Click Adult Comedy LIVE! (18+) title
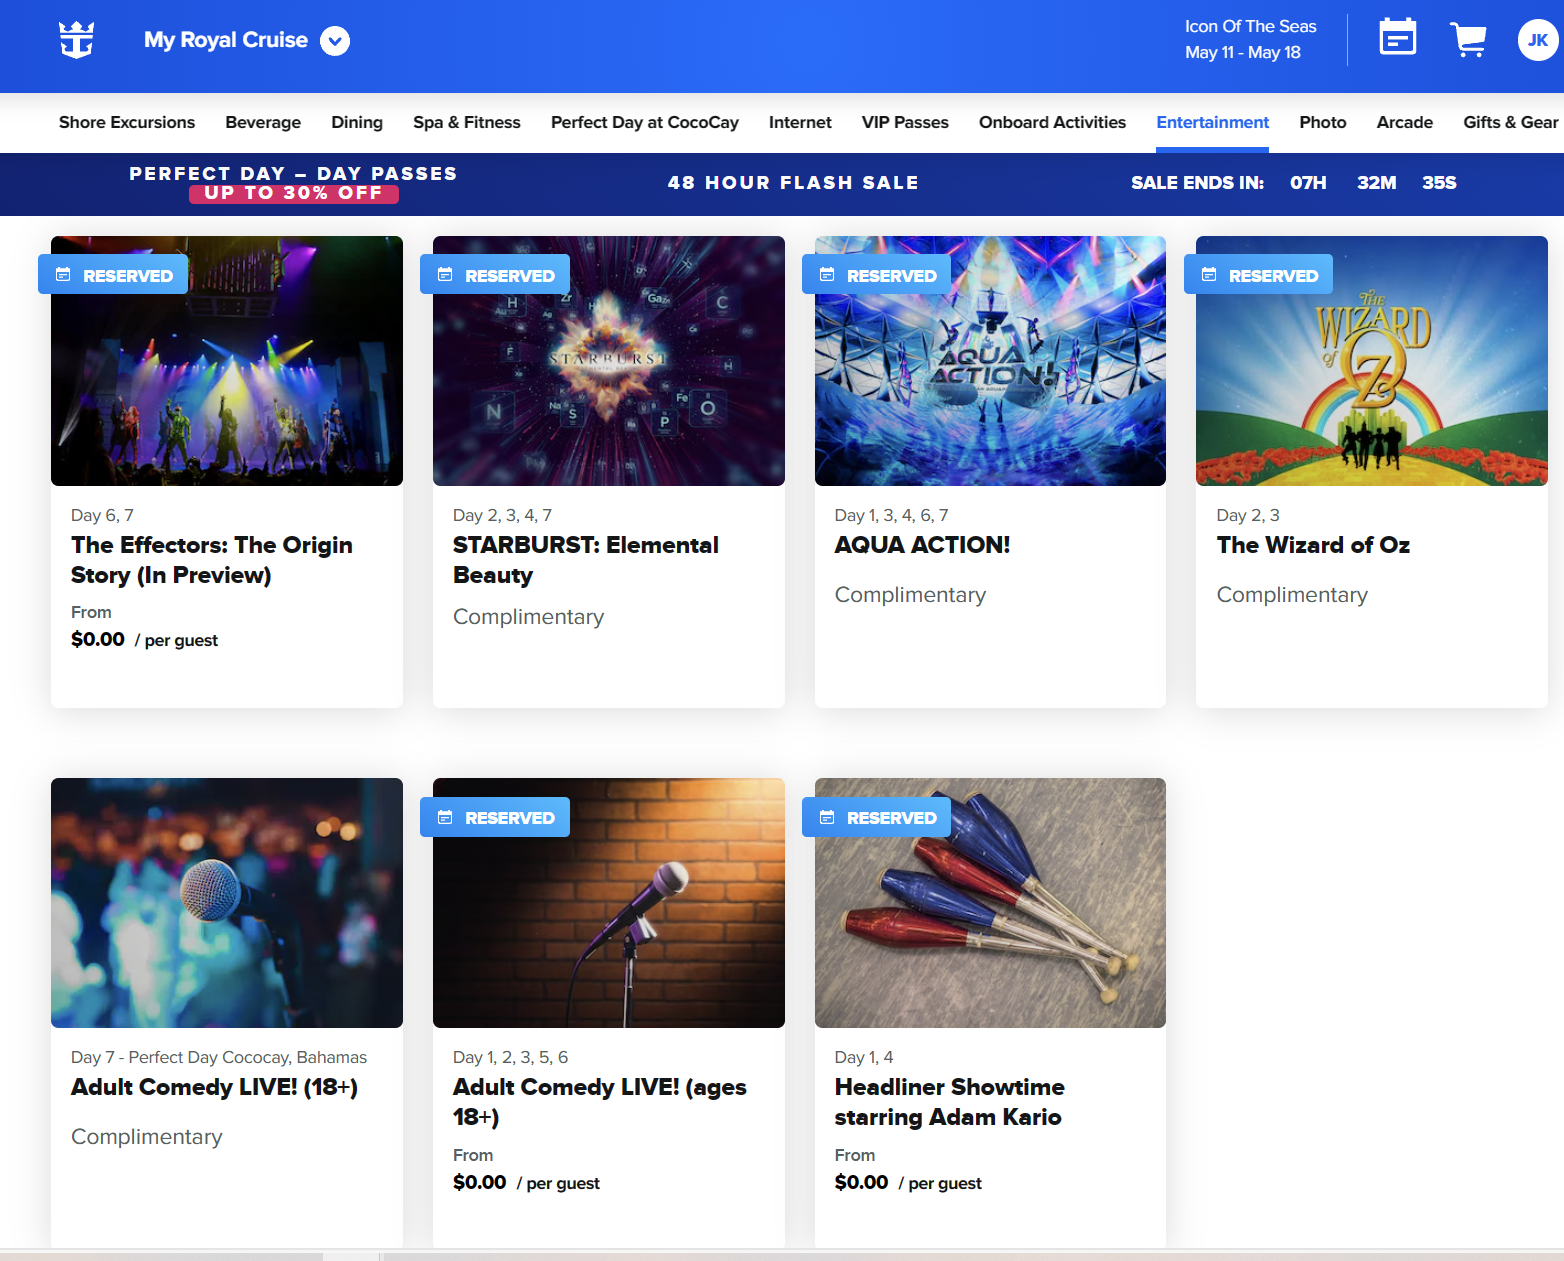The image size is (1564, 1261). [x=214, y=1087]
